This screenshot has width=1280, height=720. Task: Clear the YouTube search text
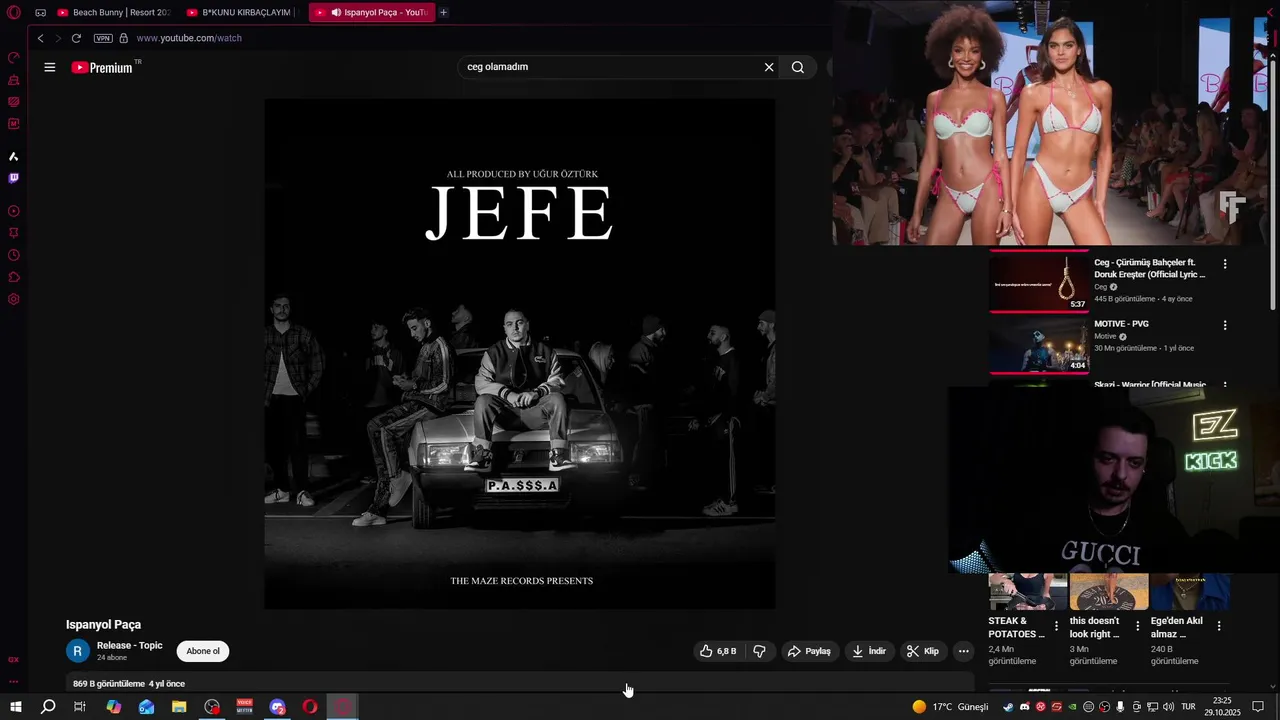tap(769, 67)
